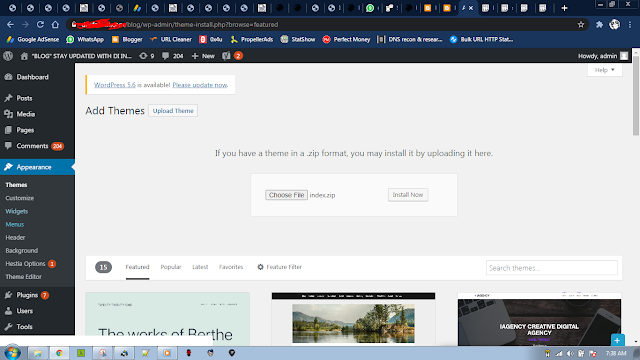This screenshot has width=640, height=360.
Task: Open Hestia Options submenu item
Action: click(x=30, y=264)
